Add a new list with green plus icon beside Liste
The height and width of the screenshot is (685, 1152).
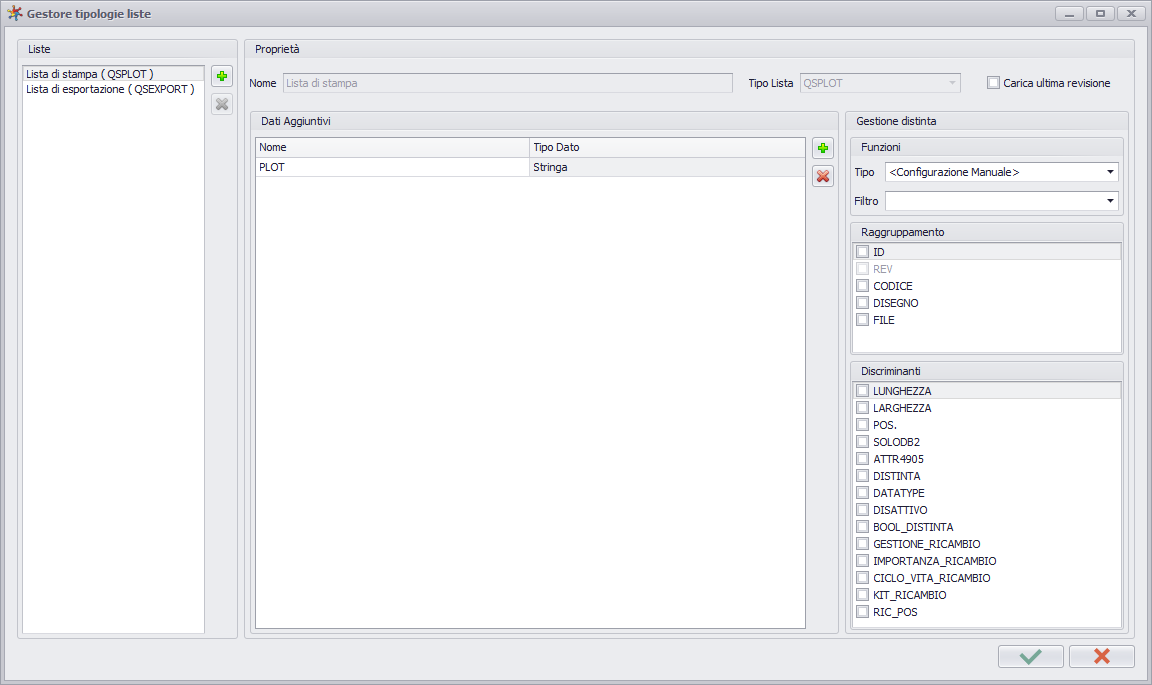pos(222,76)
